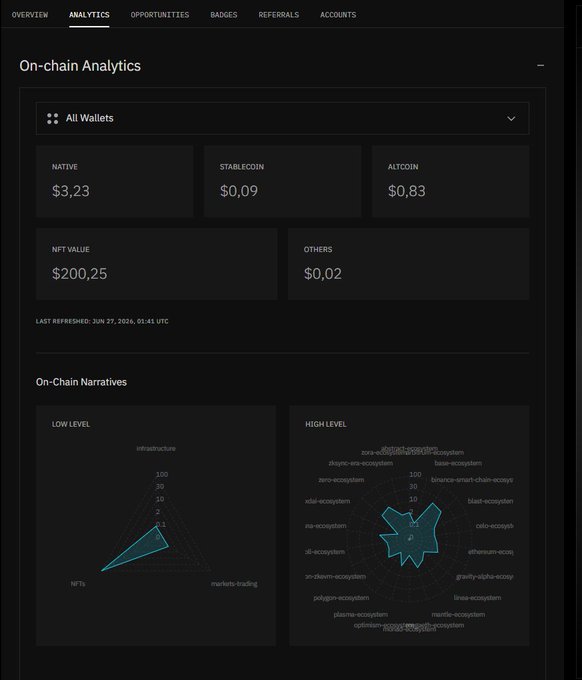
Task: Click the Low Level chart title
Action: [71, 424]
